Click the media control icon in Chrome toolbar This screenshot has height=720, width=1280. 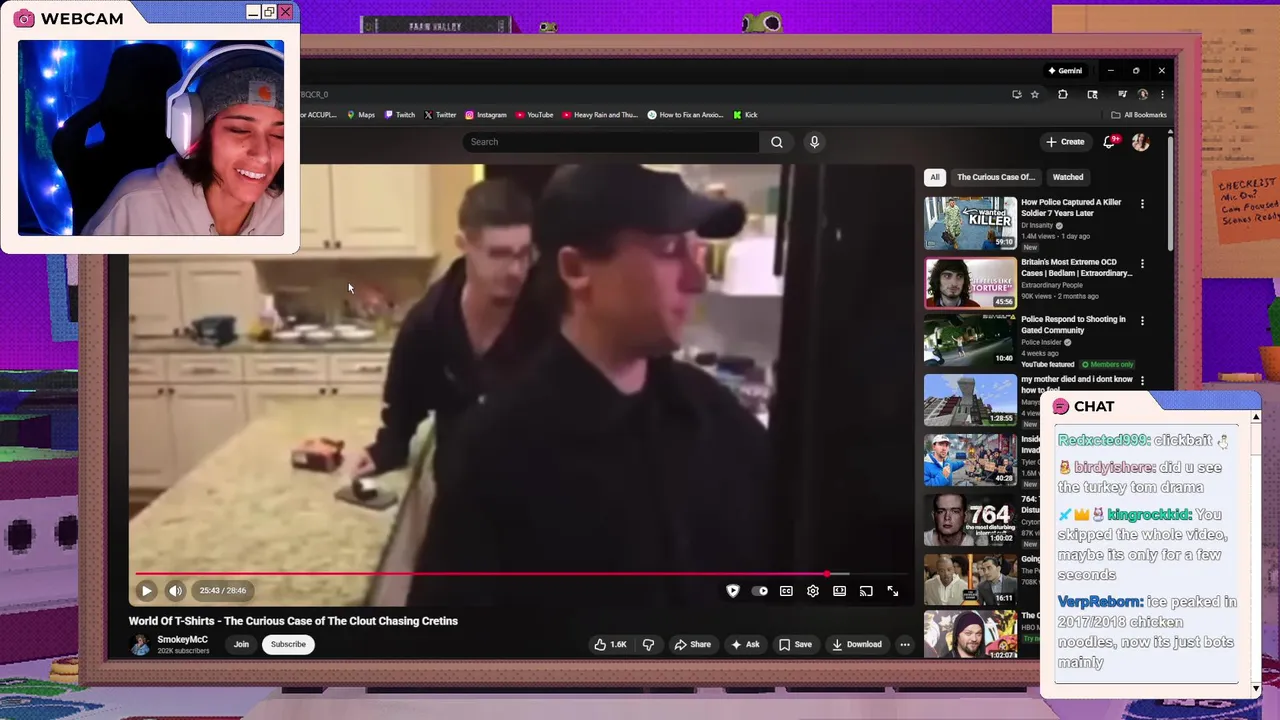point(1122,95)
